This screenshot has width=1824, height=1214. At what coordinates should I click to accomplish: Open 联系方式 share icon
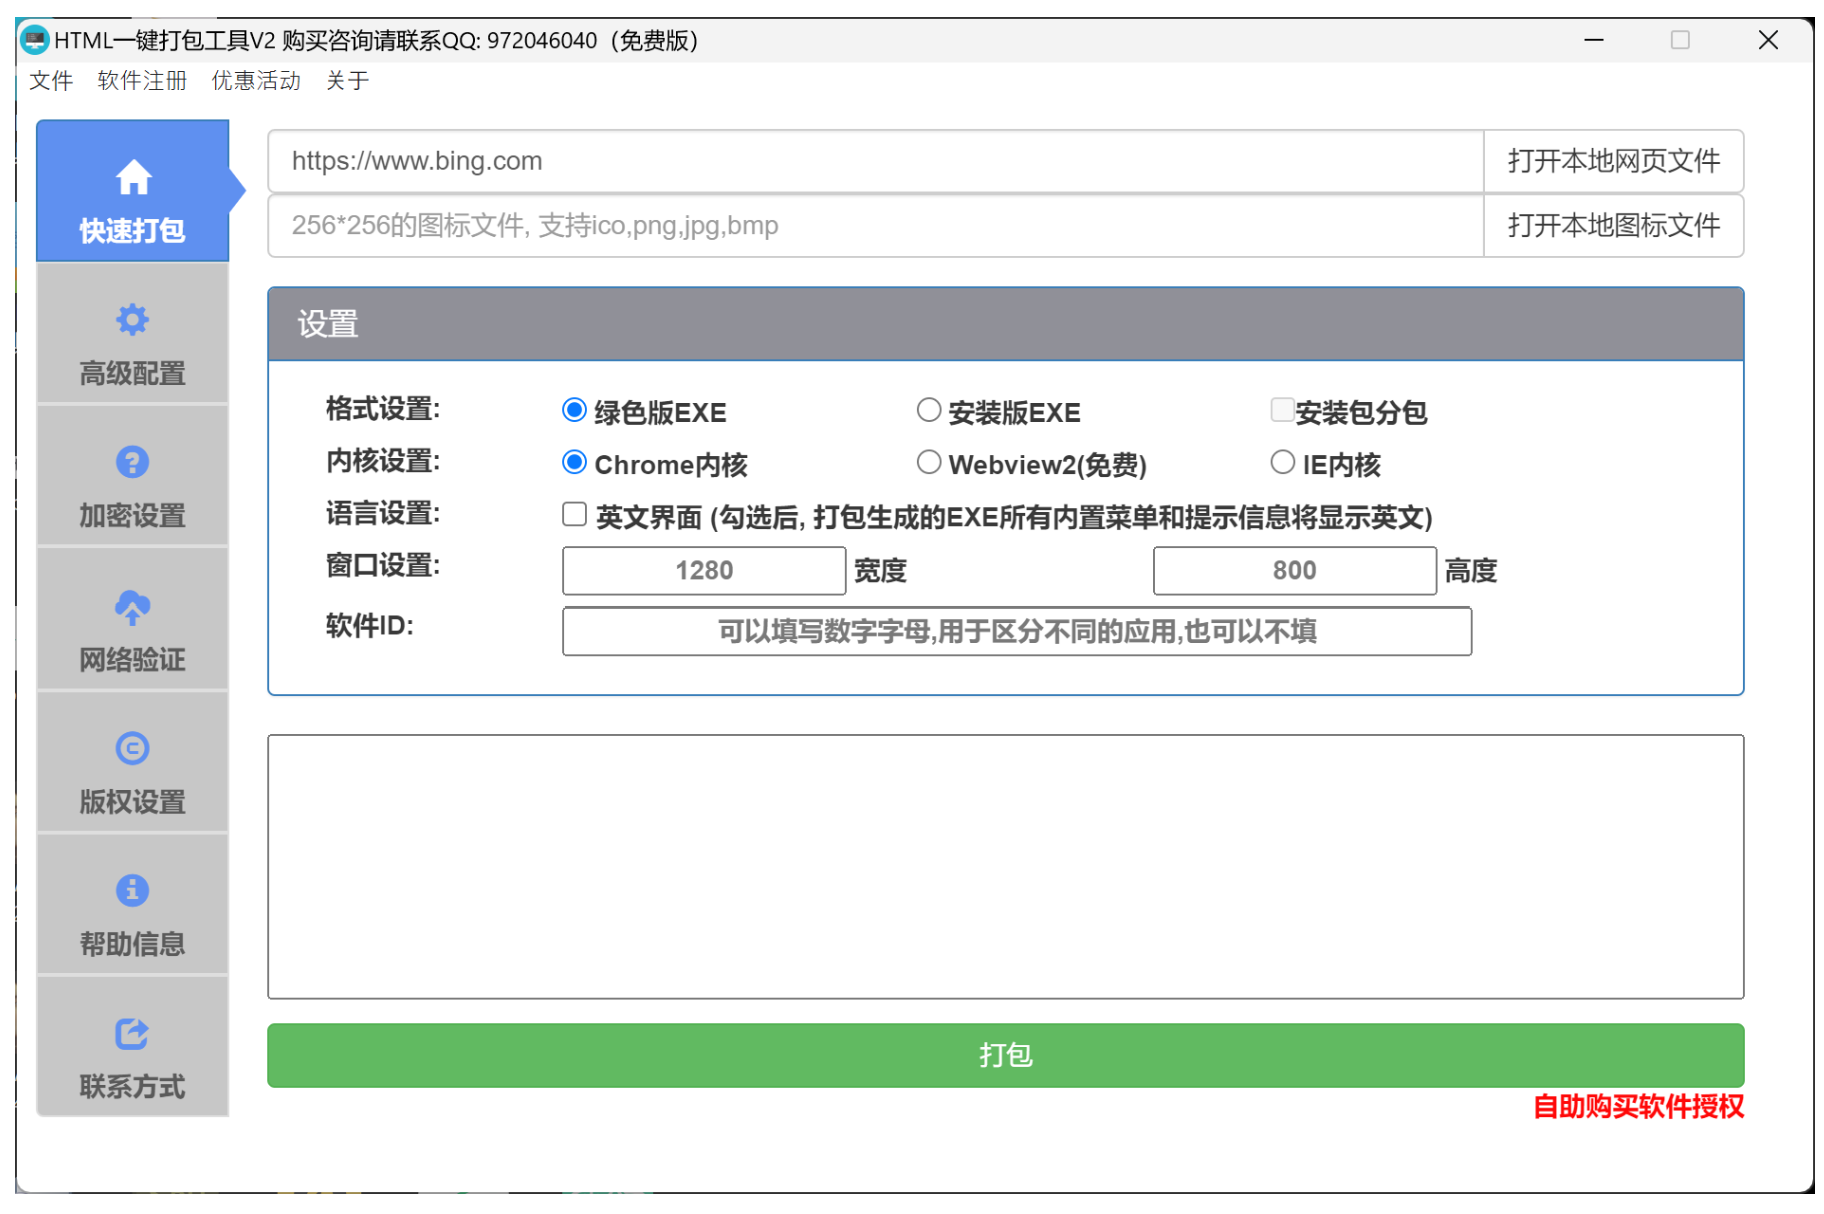pos(132,1033)
